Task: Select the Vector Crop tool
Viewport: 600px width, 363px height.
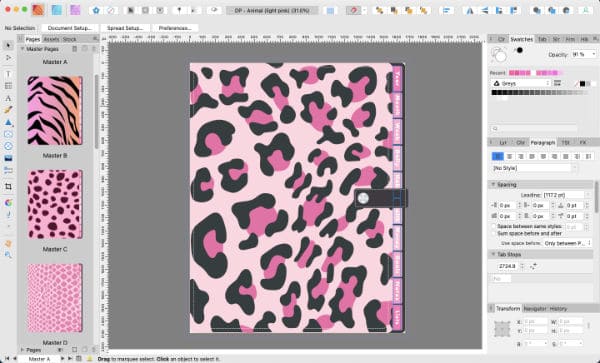Action: click(8, 186)
